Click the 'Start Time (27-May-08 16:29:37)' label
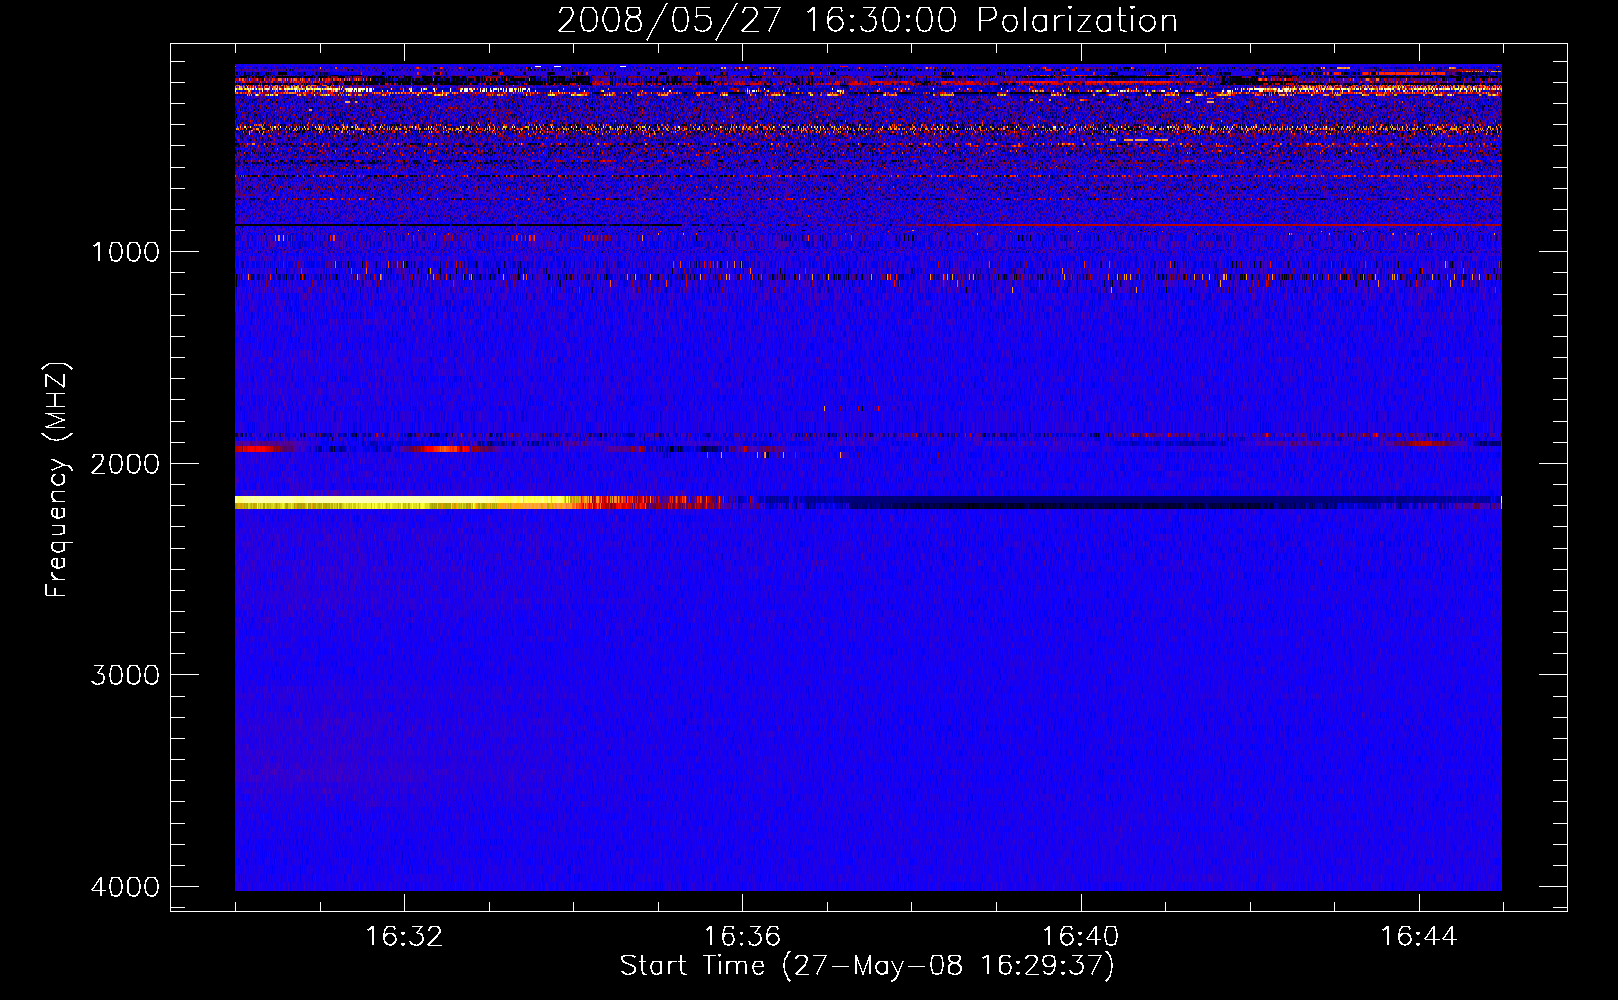The width and height of the screenshot is (1618, 1000). (867, 966)
